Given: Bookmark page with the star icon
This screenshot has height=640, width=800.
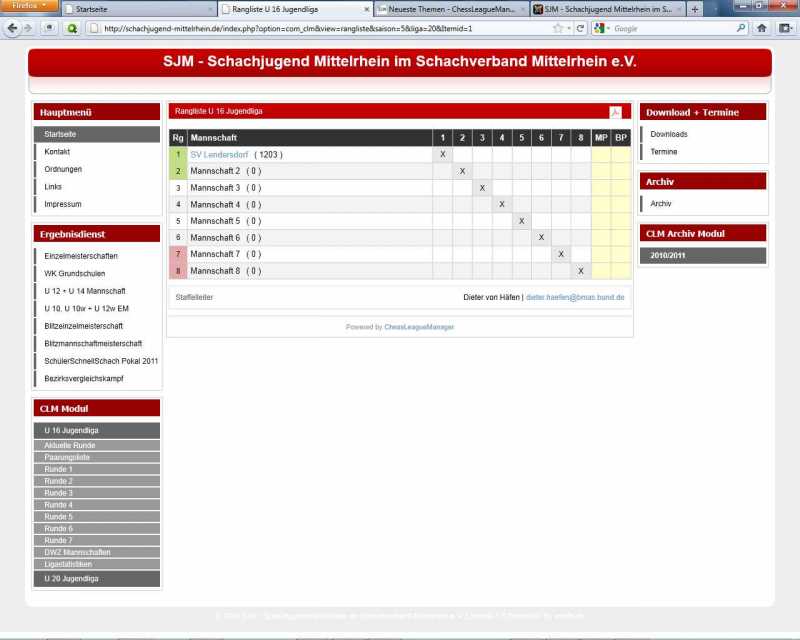Looking at the screenshot, I should click(557, 28).
